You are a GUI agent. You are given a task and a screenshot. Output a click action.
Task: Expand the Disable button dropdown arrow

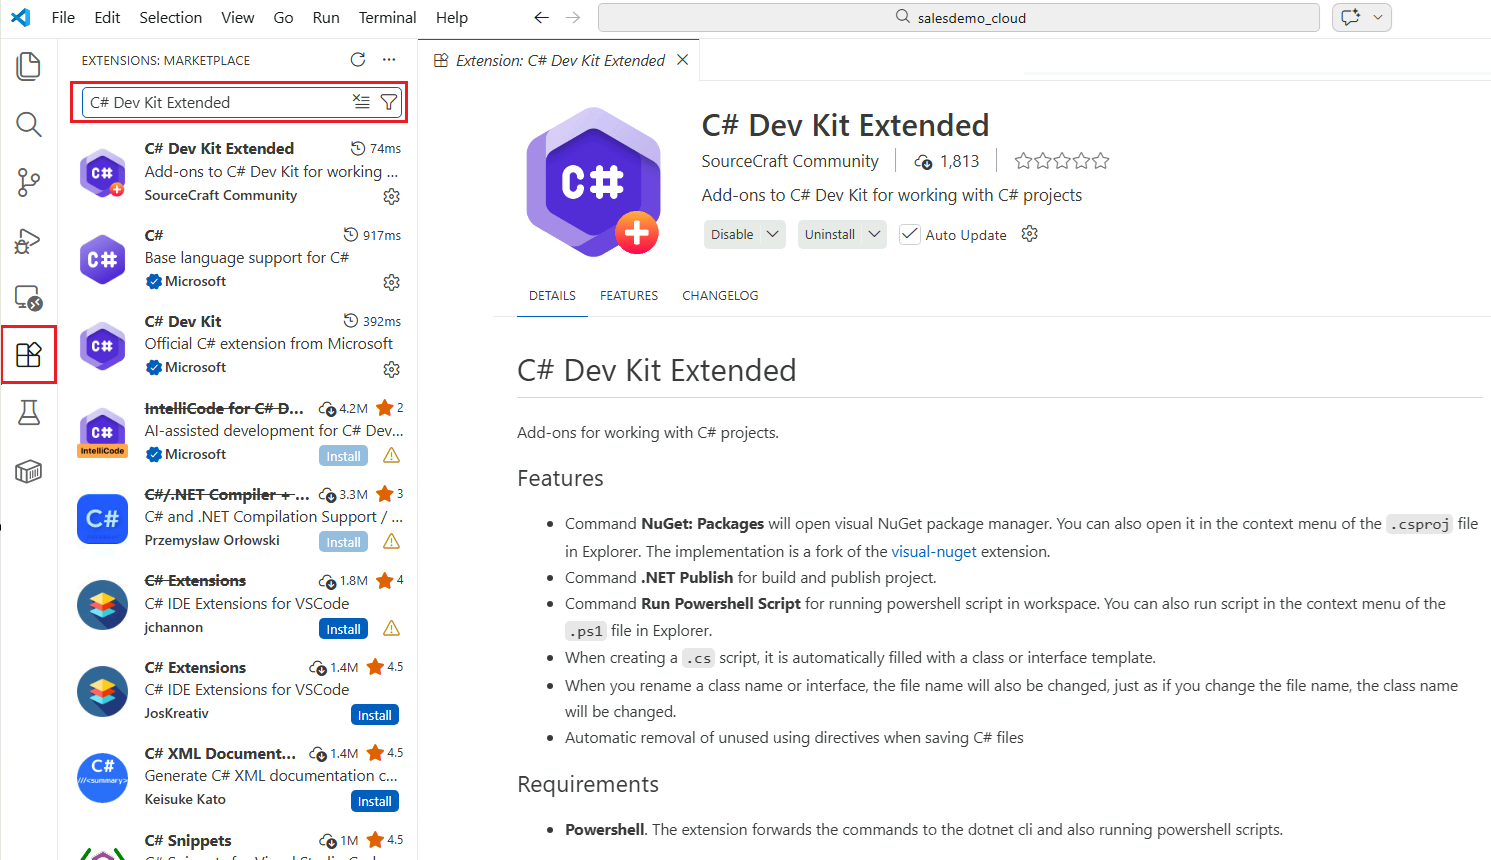tap(773, 234)
